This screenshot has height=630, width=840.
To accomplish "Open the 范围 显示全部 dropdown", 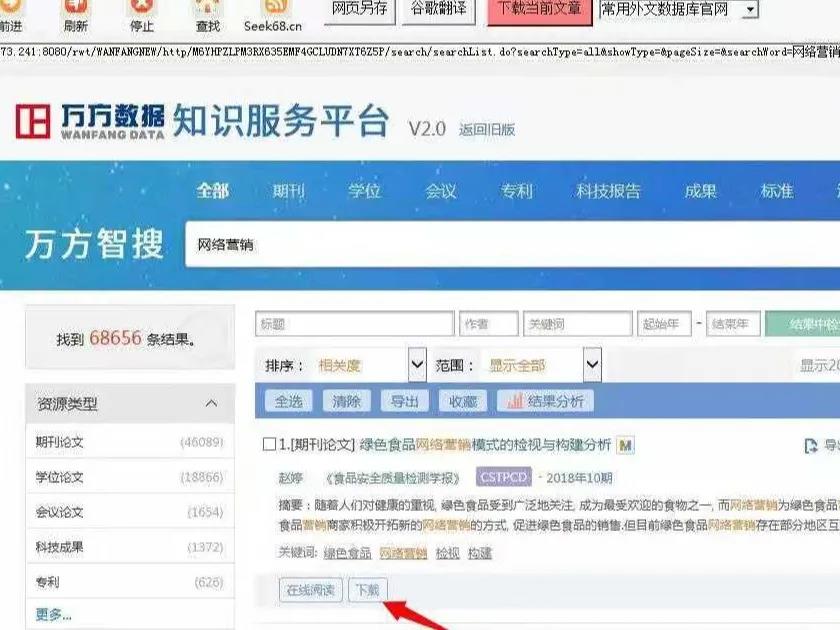I will 592,365.
